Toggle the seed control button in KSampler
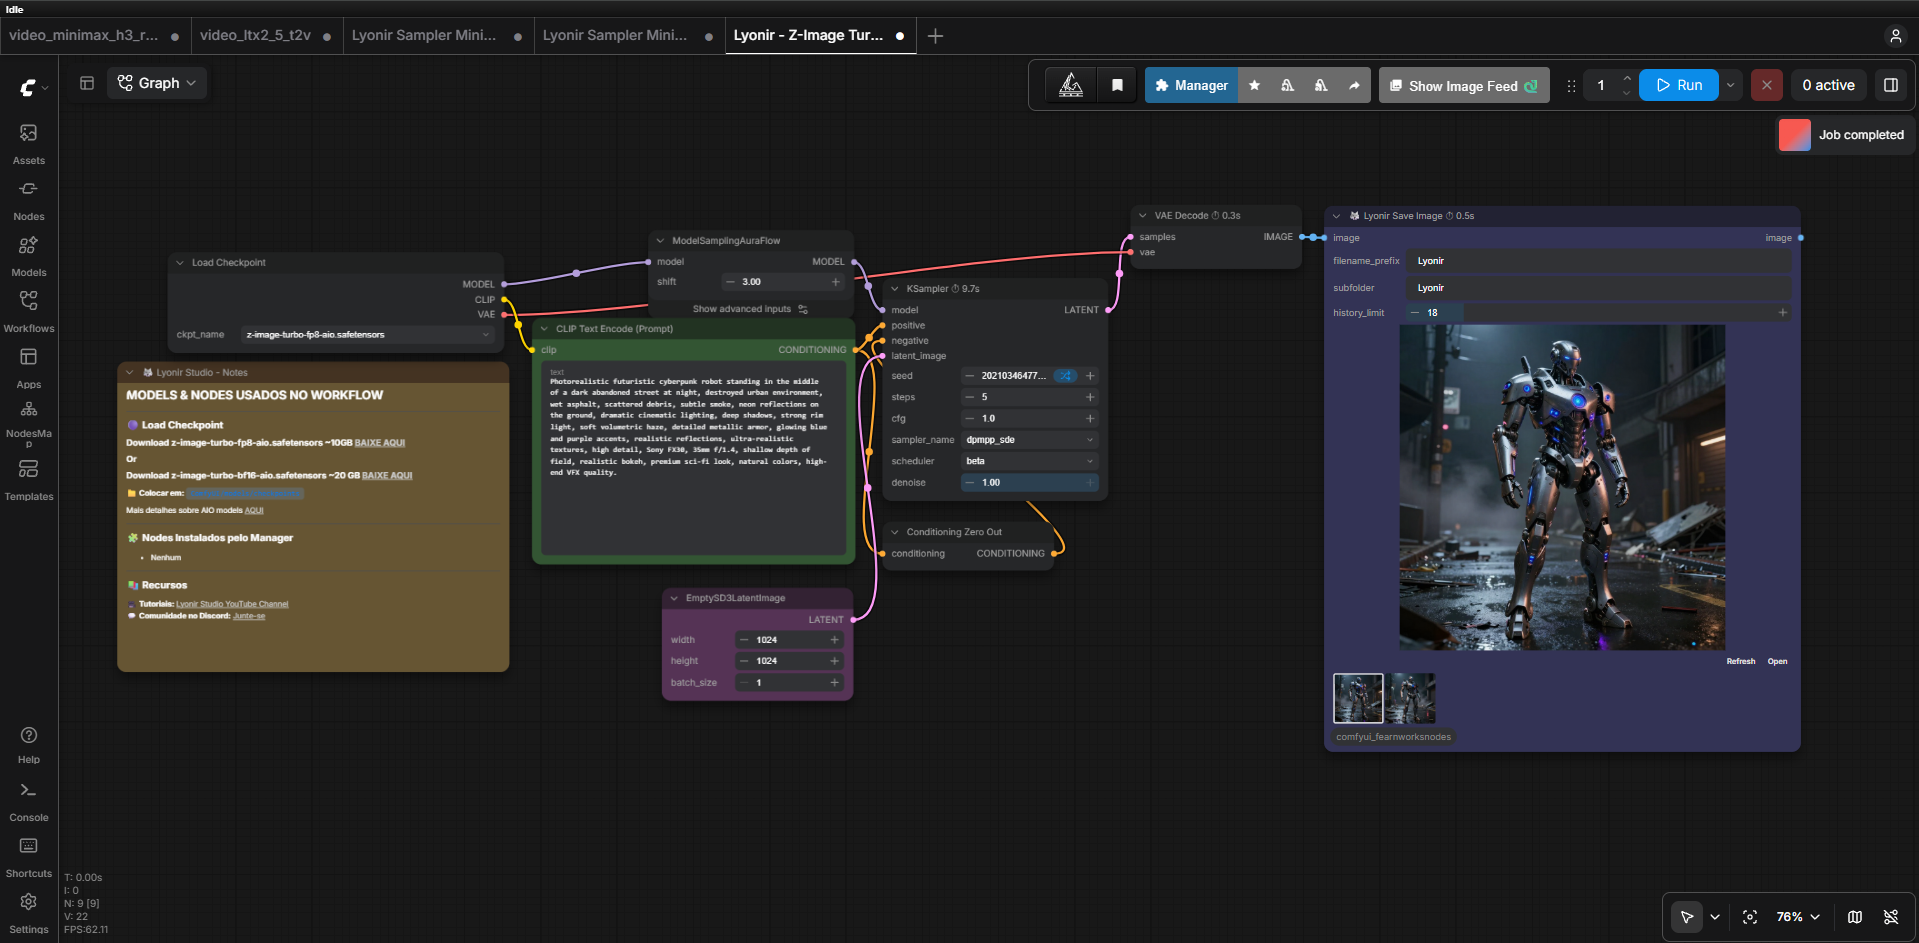Image resolution: width=1919 pixels, height=943 pixels. [1066, 376]
